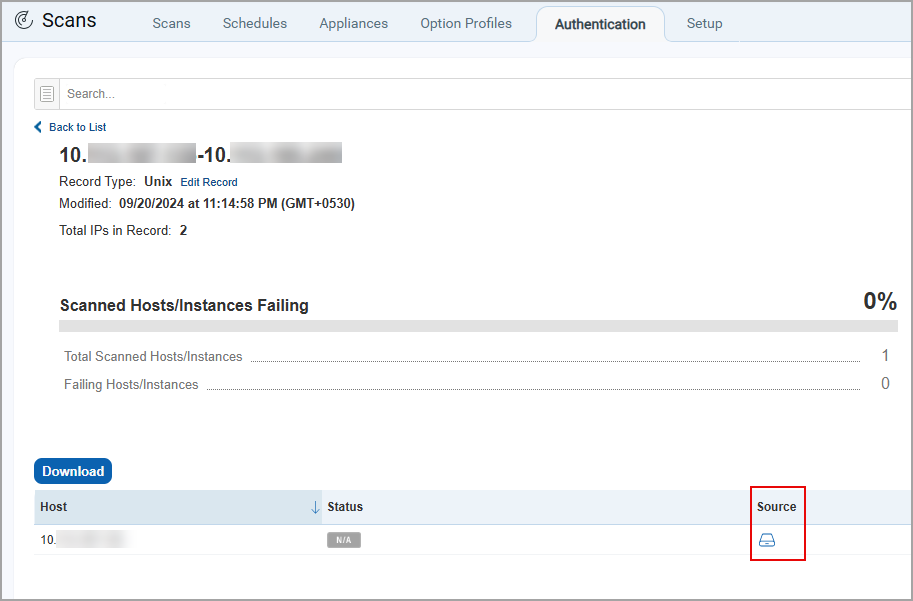Viewport: 913px width, 601px height.
Task: Click the descending sort arrow on Host column
Action: [314, 508]
